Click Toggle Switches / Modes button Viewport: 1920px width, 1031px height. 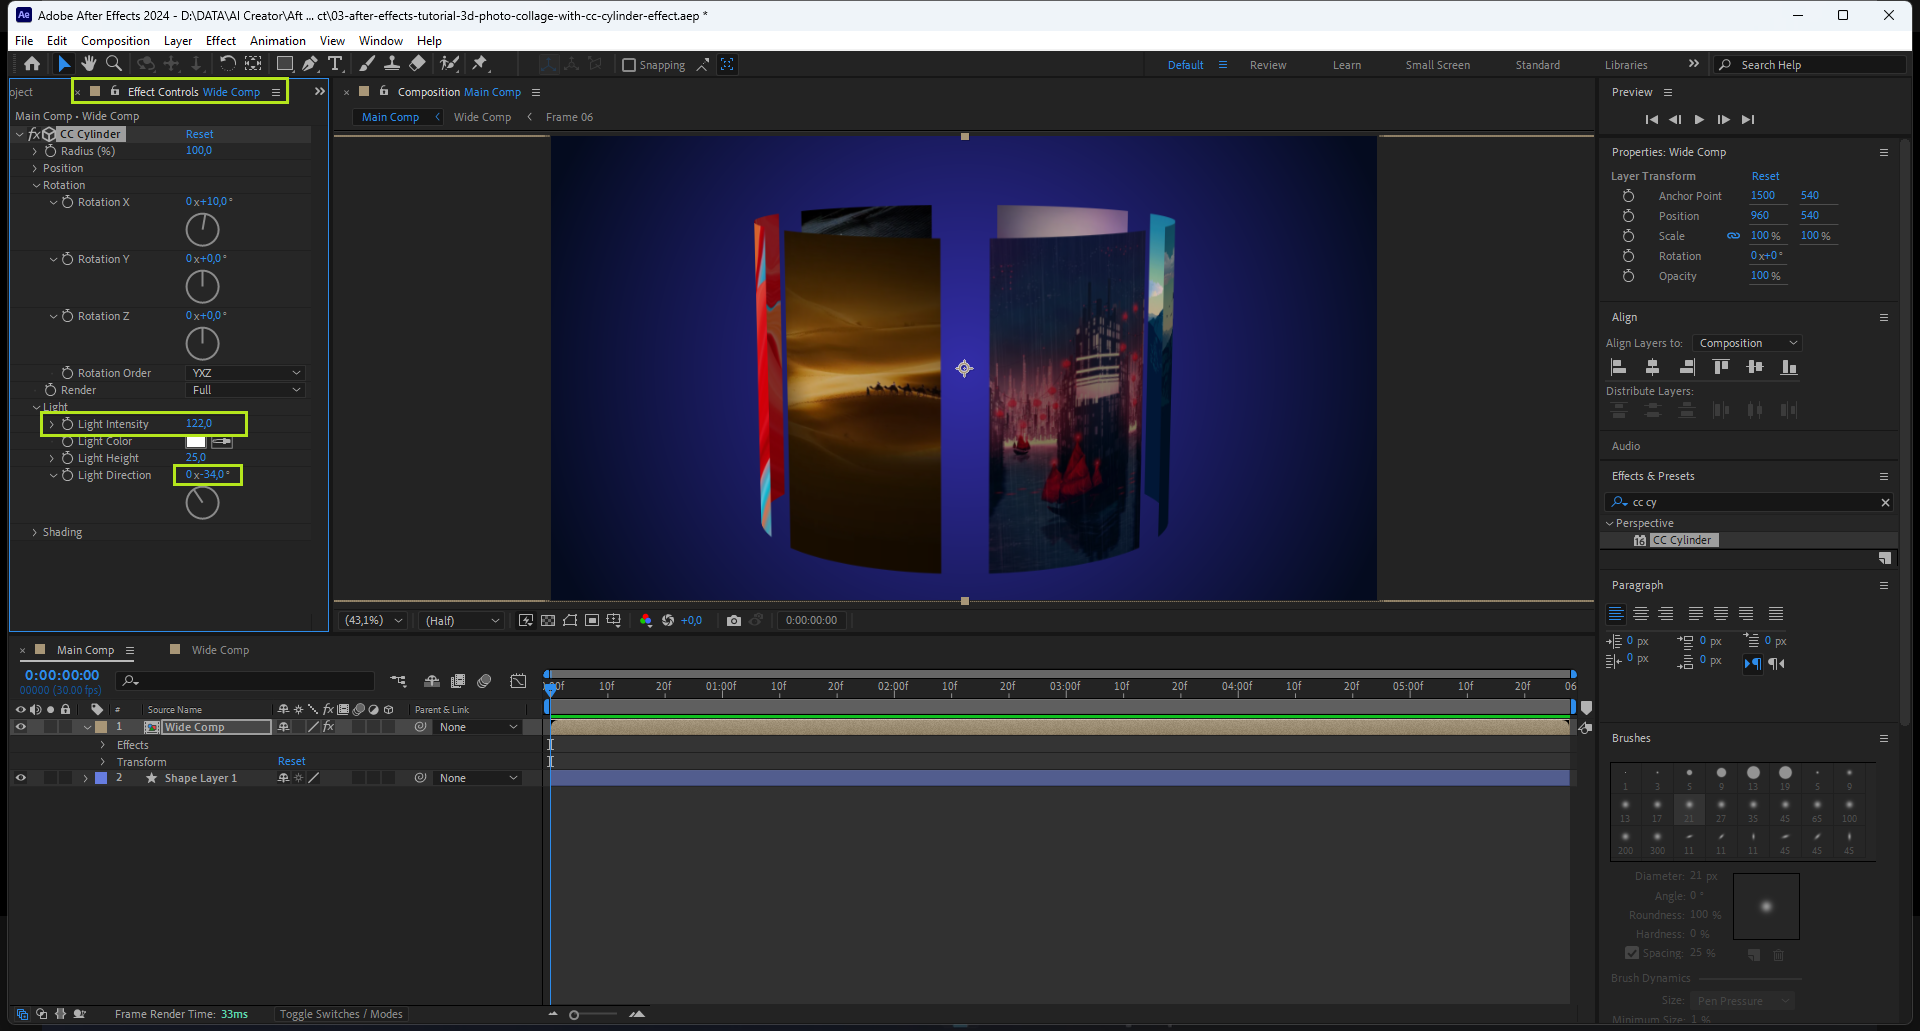pos(341,1014)
